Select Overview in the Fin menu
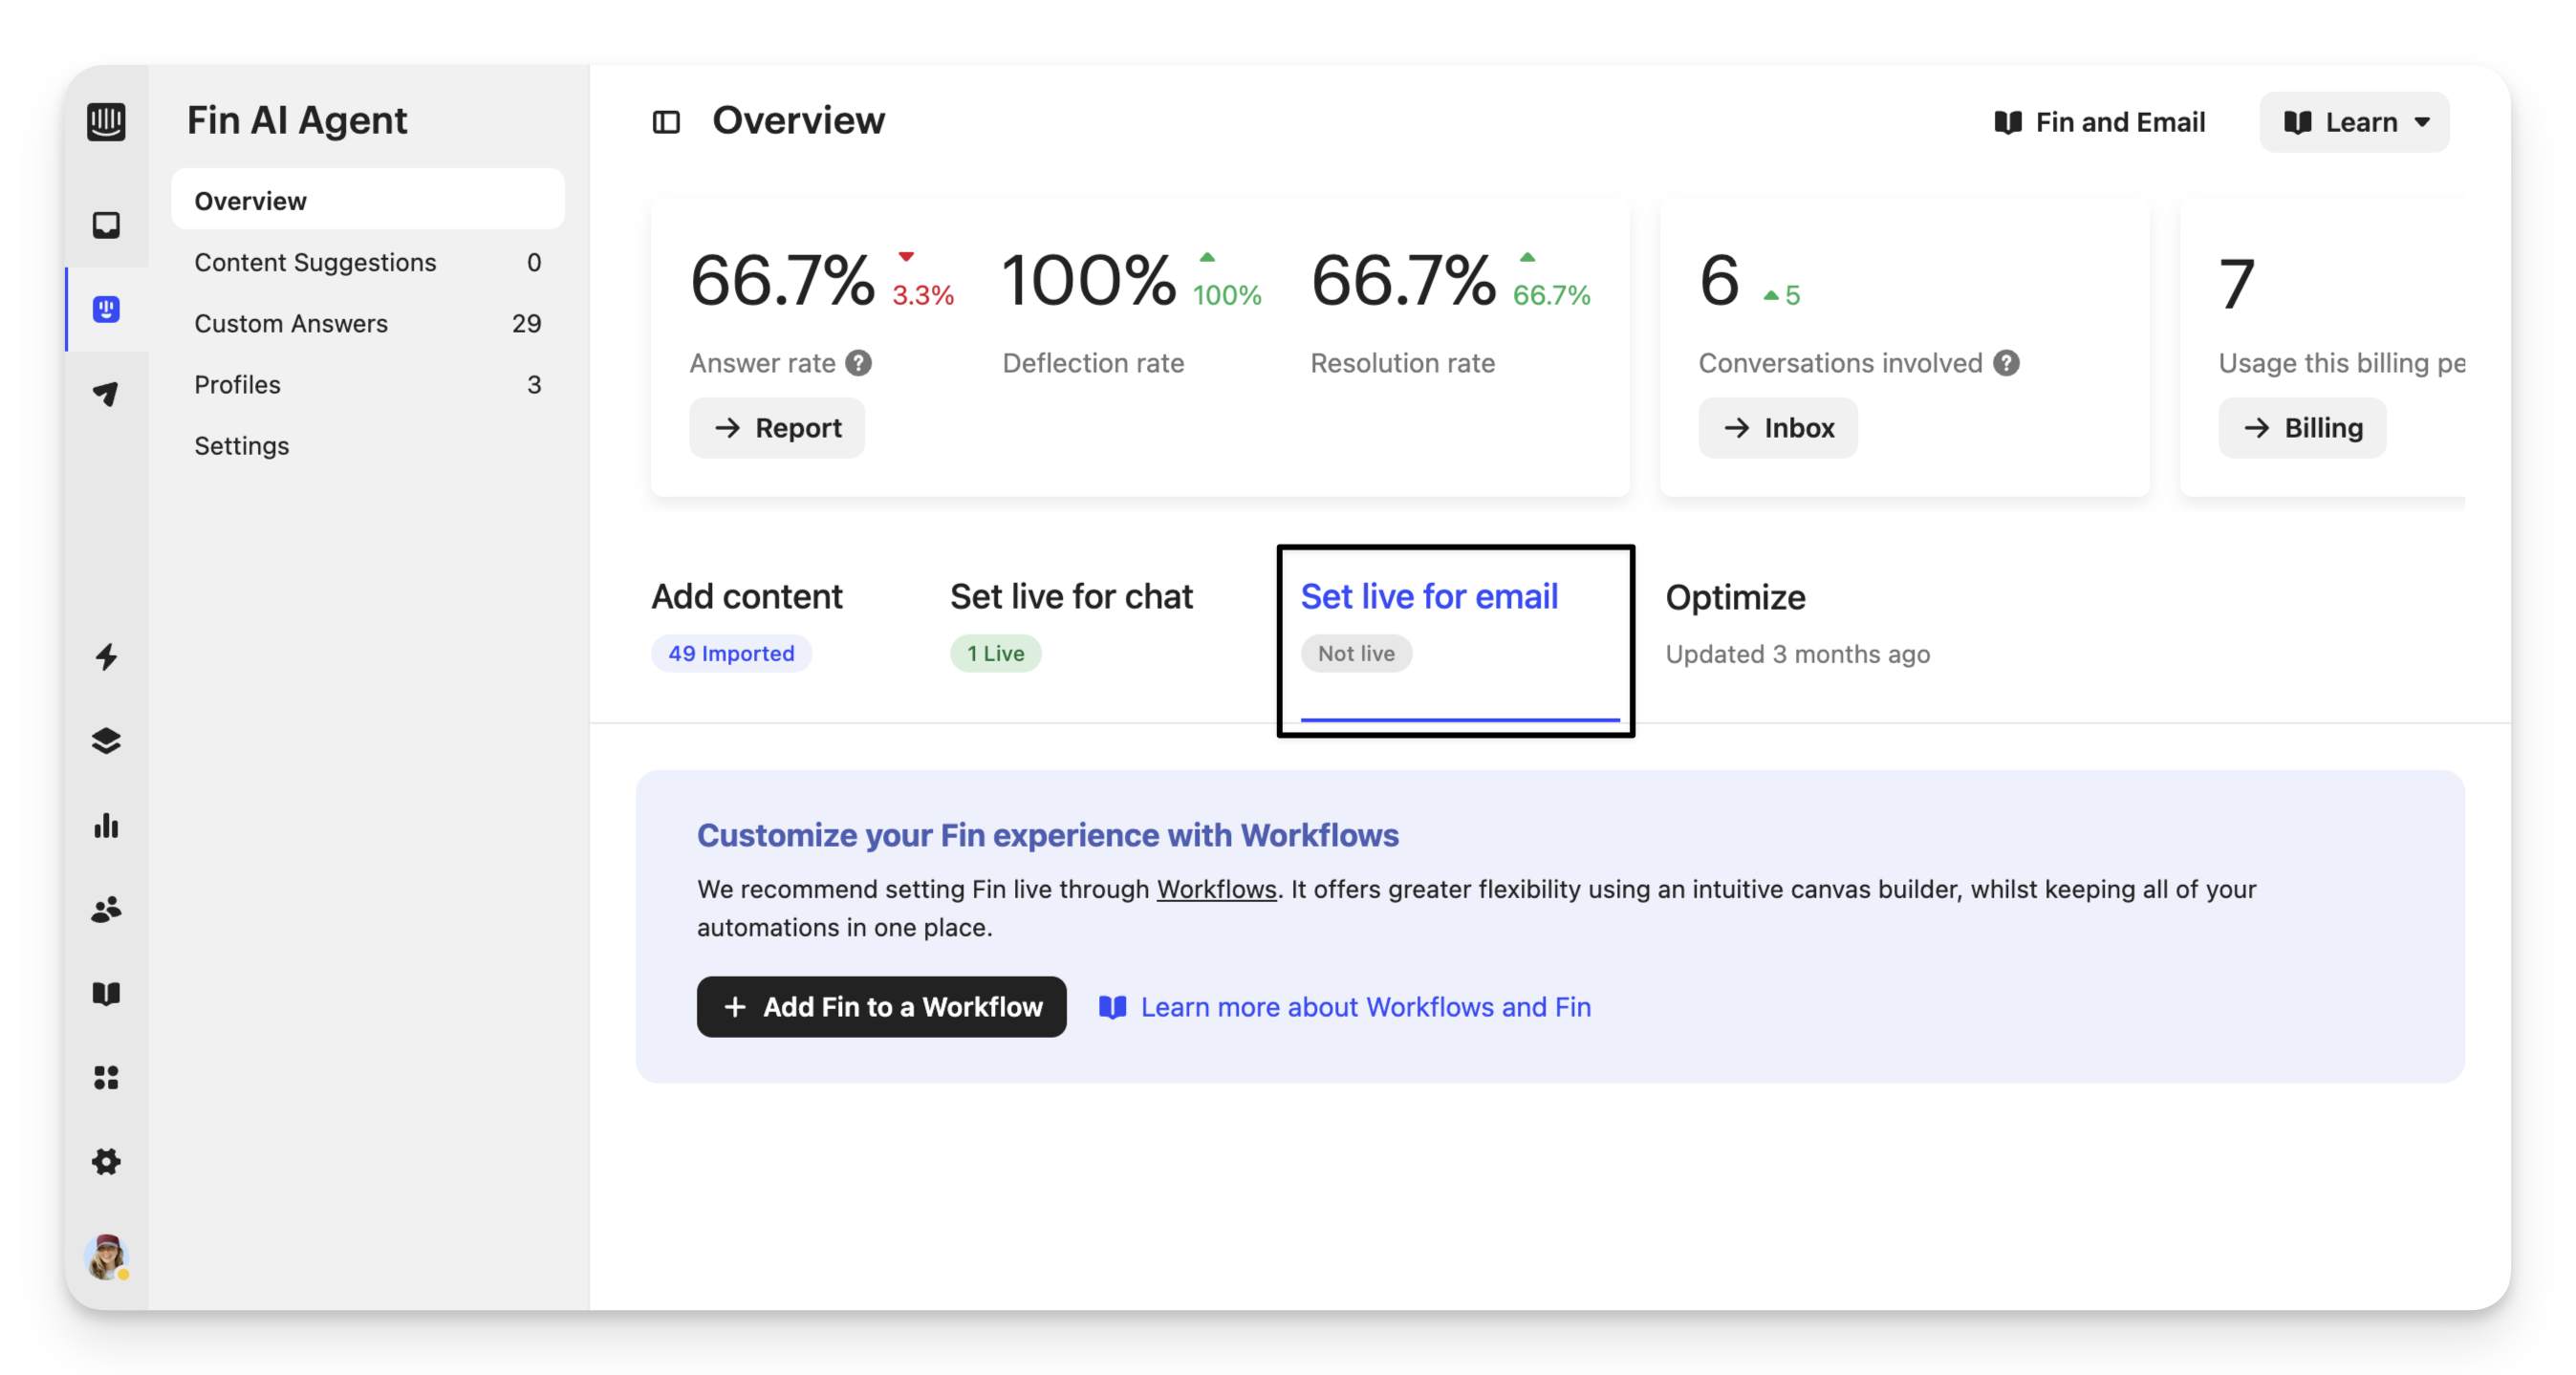The image size is (2576, 1375). (368, 200)
